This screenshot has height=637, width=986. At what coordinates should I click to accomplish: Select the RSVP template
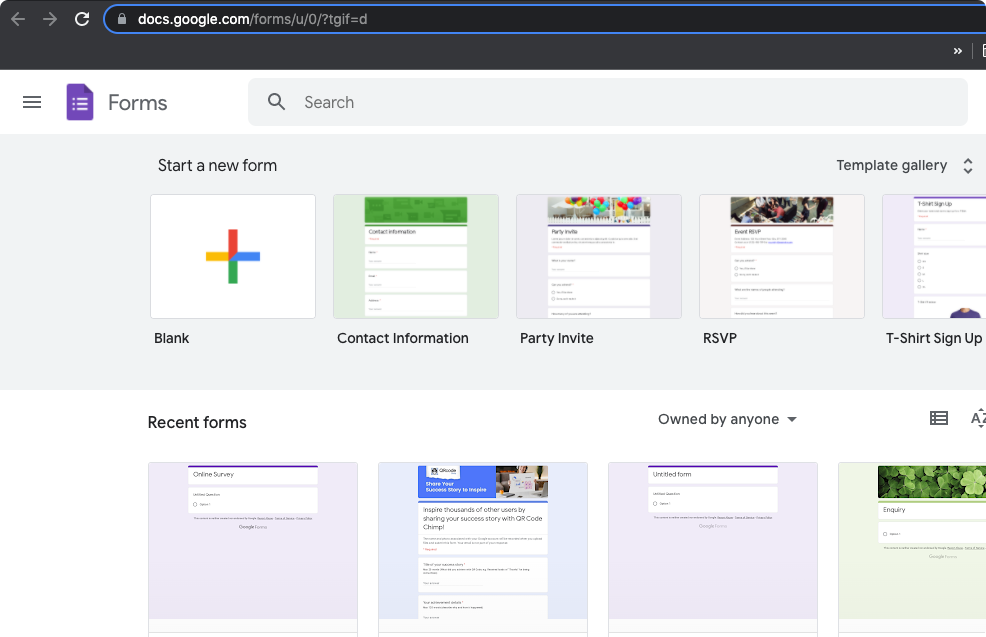pos(782,257)
